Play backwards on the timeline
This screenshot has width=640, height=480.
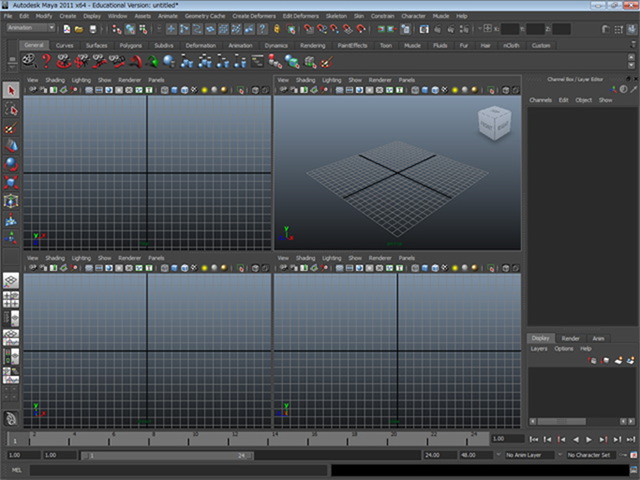tap(576, 439)
